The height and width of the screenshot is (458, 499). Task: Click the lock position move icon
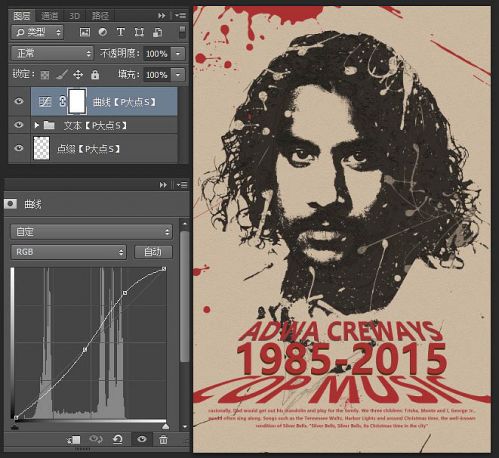pos(78,75)
